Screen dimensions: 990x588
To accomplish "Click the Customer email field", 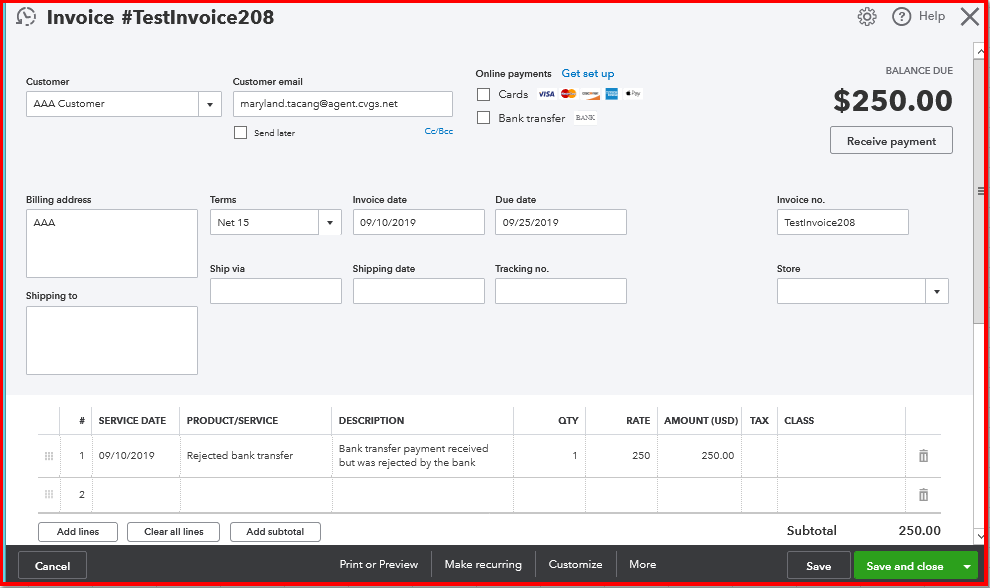I will 343,104.
